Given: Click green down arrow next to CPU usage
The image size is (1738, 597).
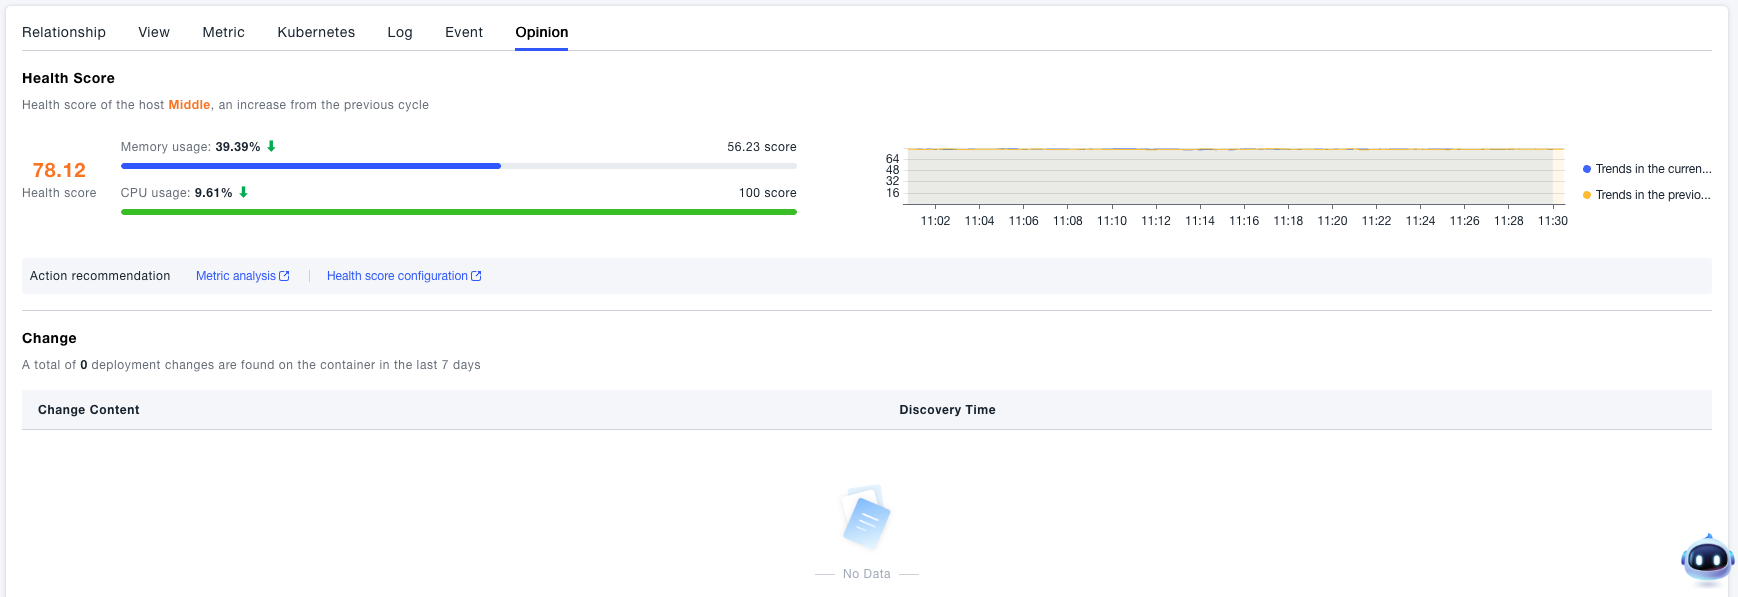Looking at the screenshot, I should pos(243,192).
